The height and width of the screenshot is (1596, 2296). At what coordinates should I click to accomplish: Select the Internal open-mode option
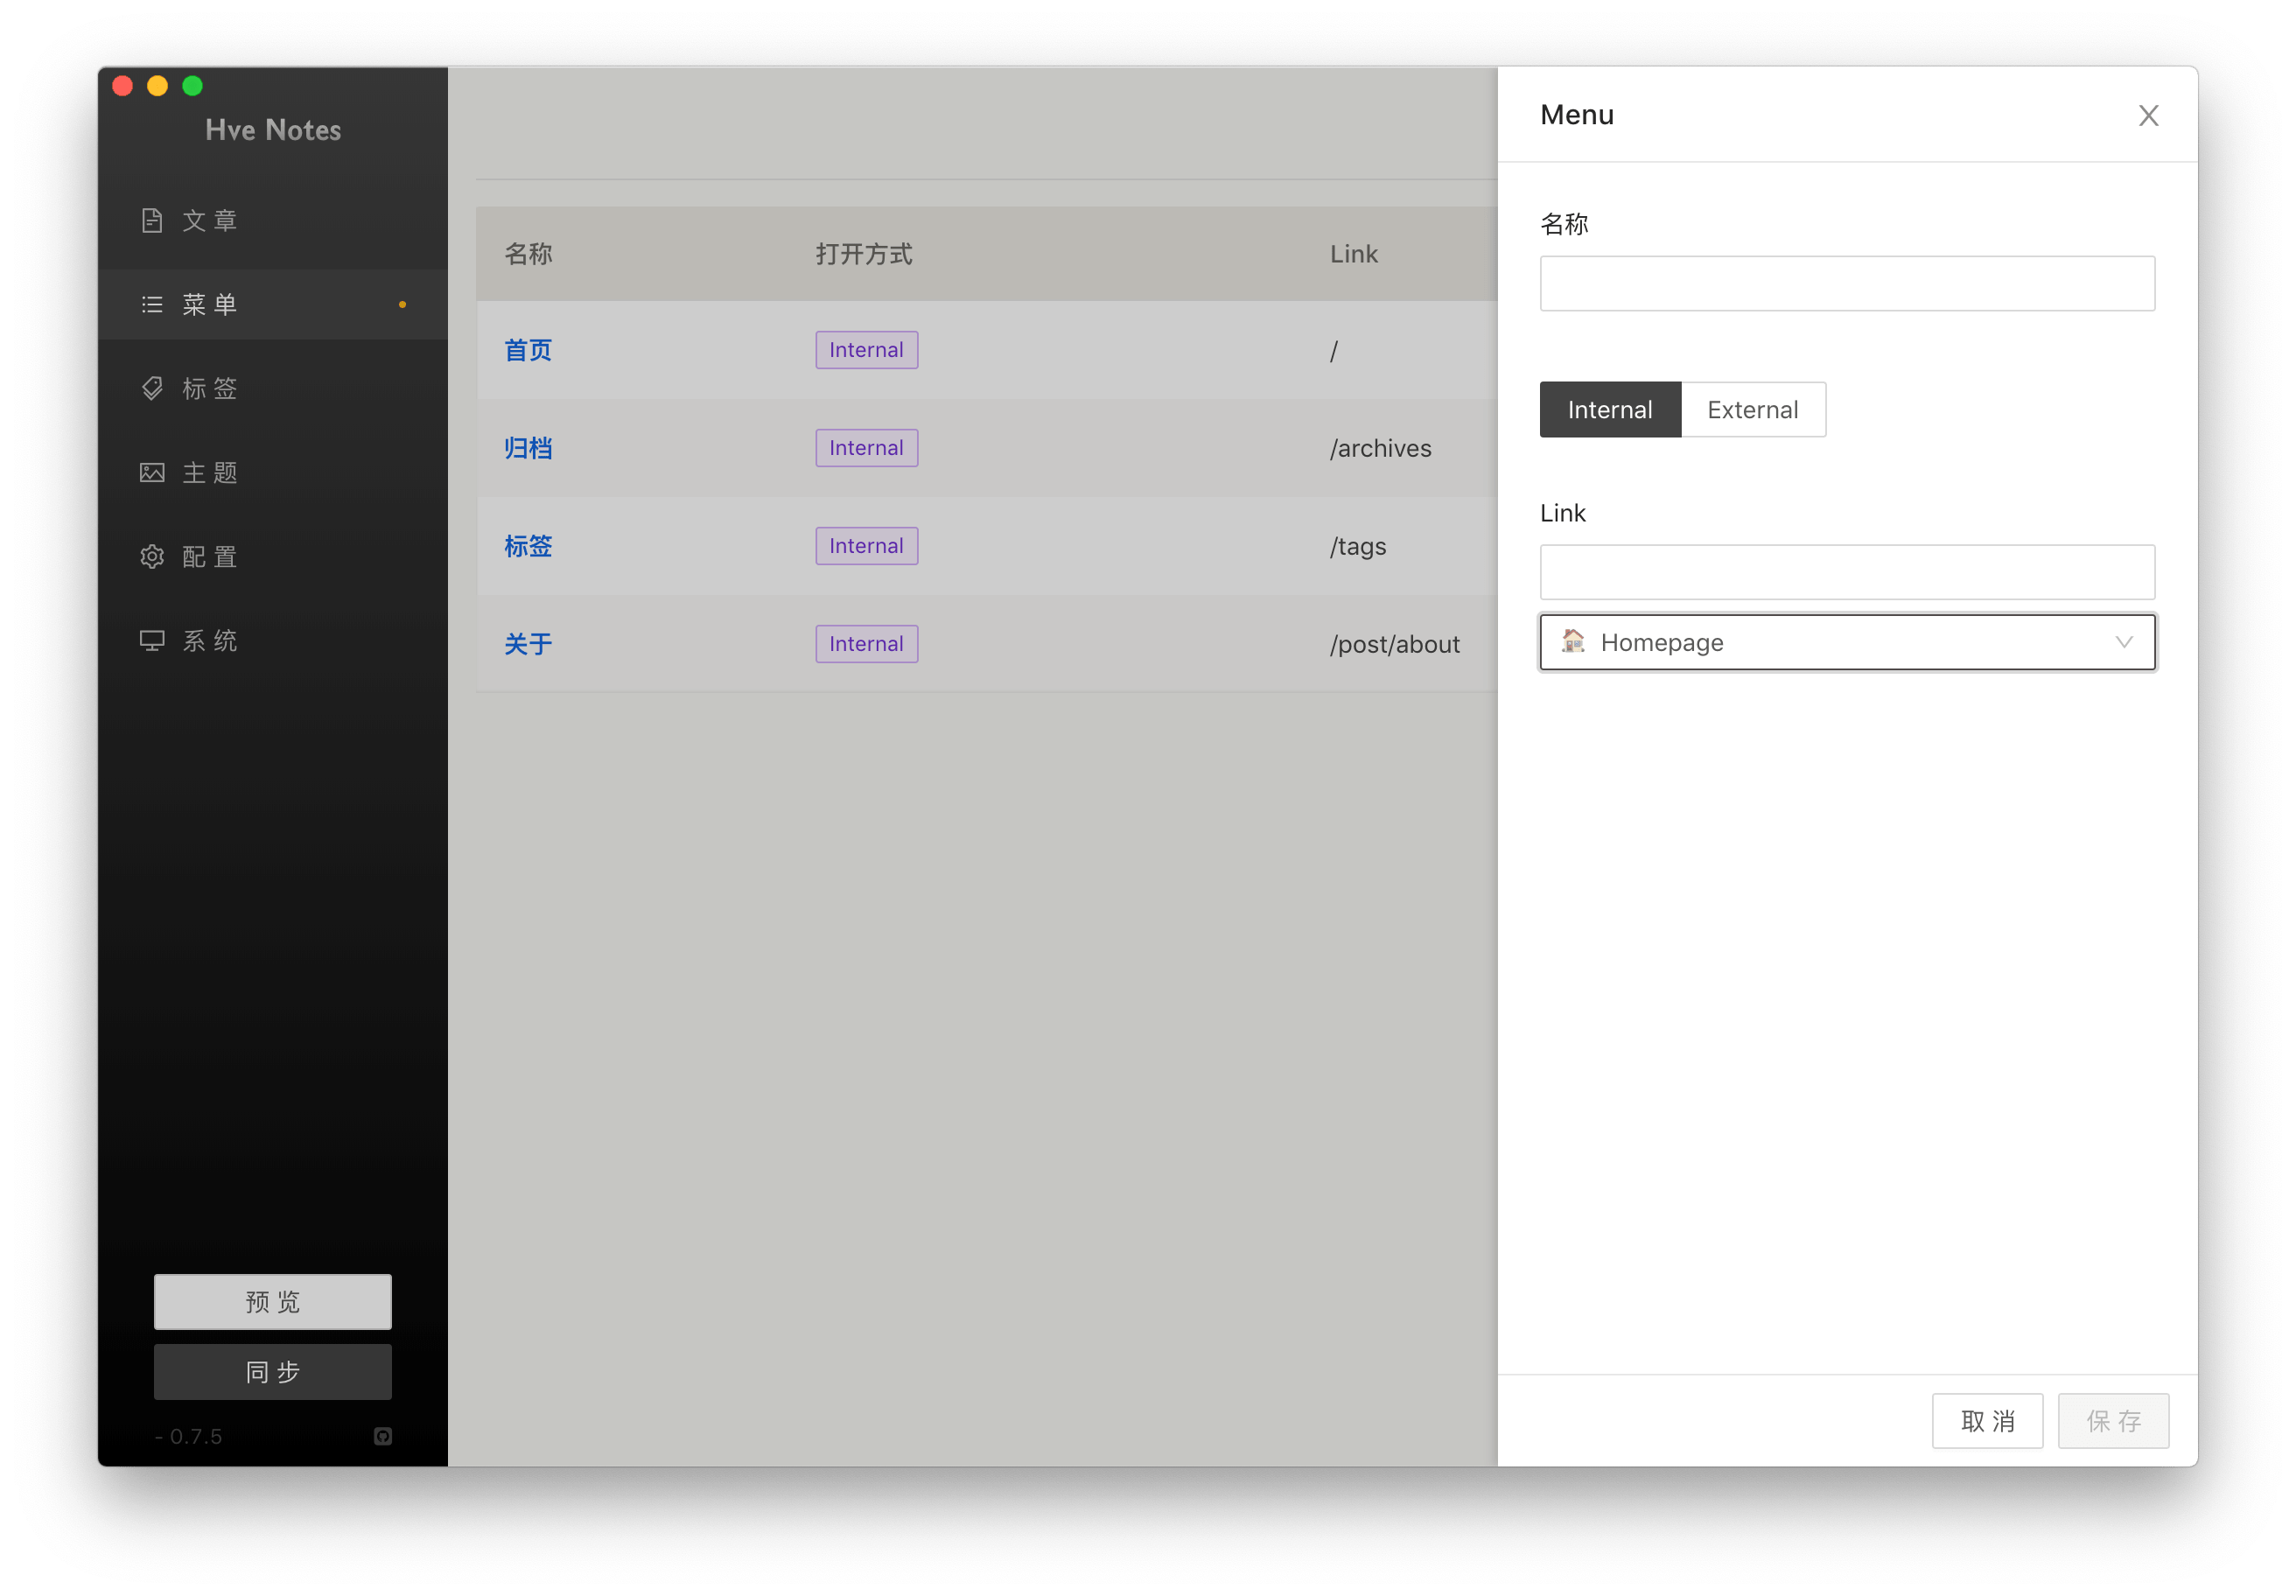click(1610, 409)
